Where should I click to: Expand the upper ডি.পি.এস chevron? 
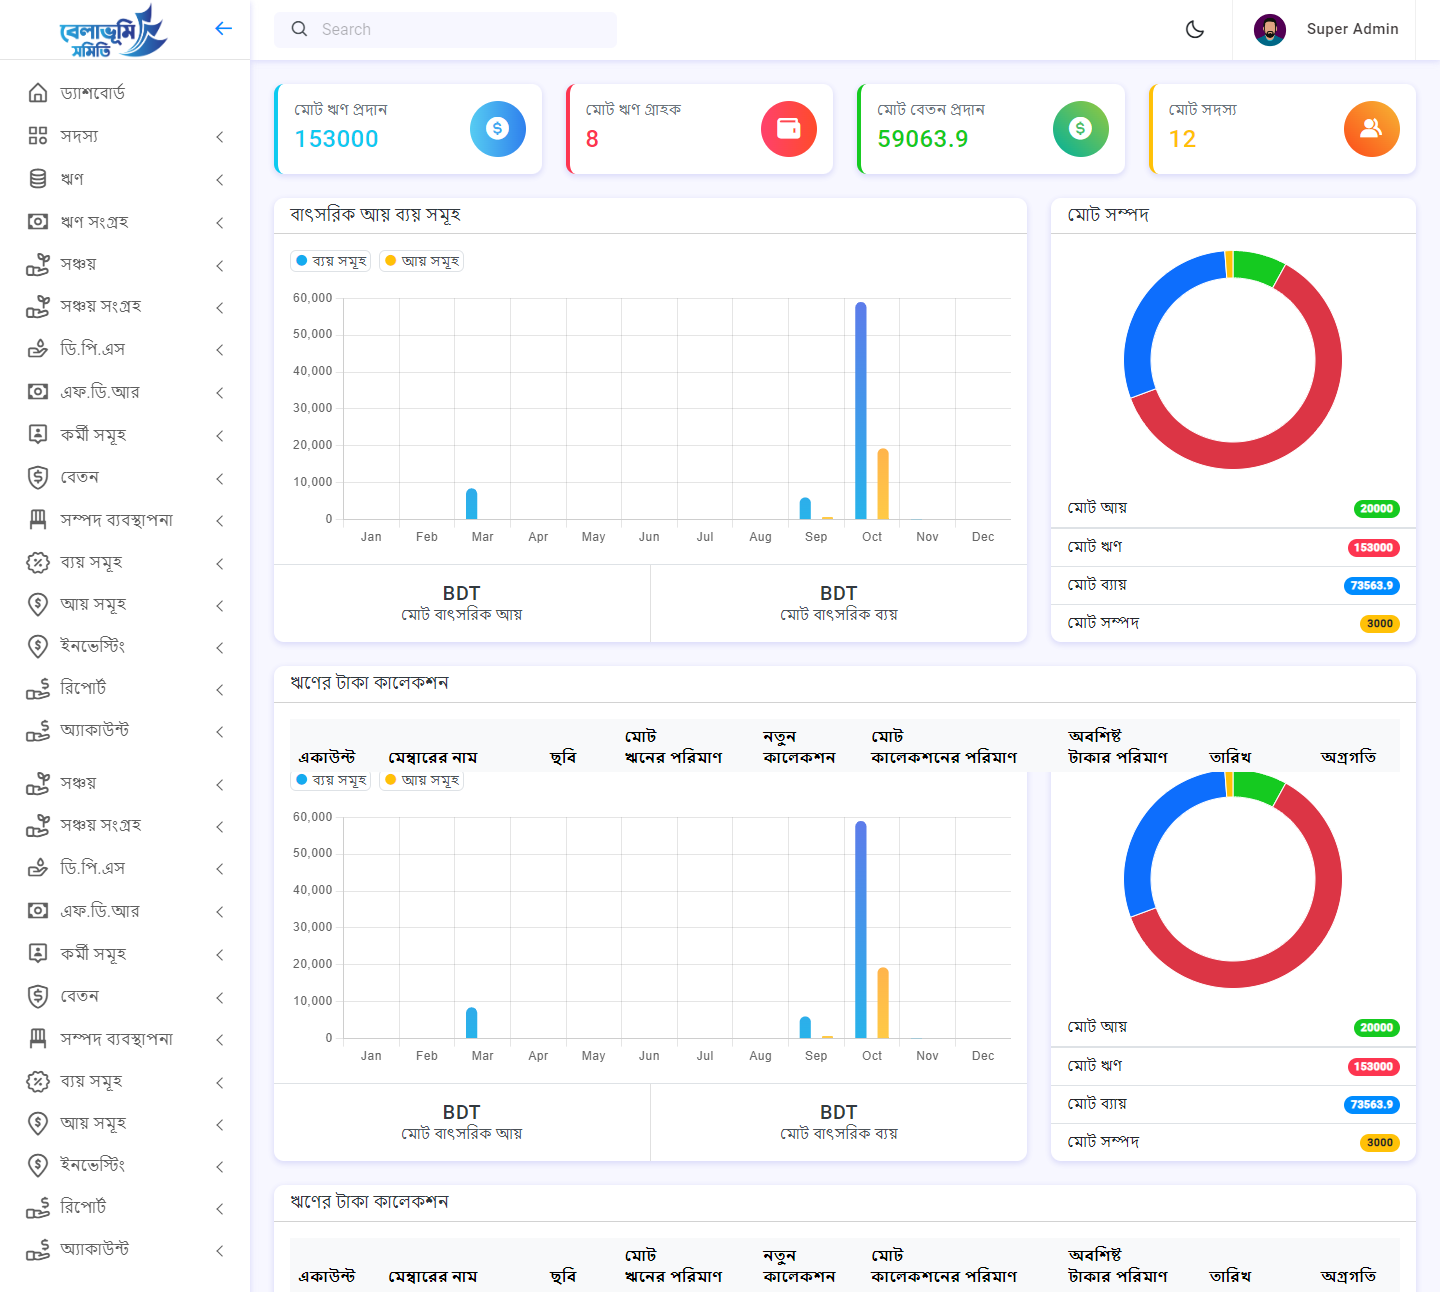(220, 350)
